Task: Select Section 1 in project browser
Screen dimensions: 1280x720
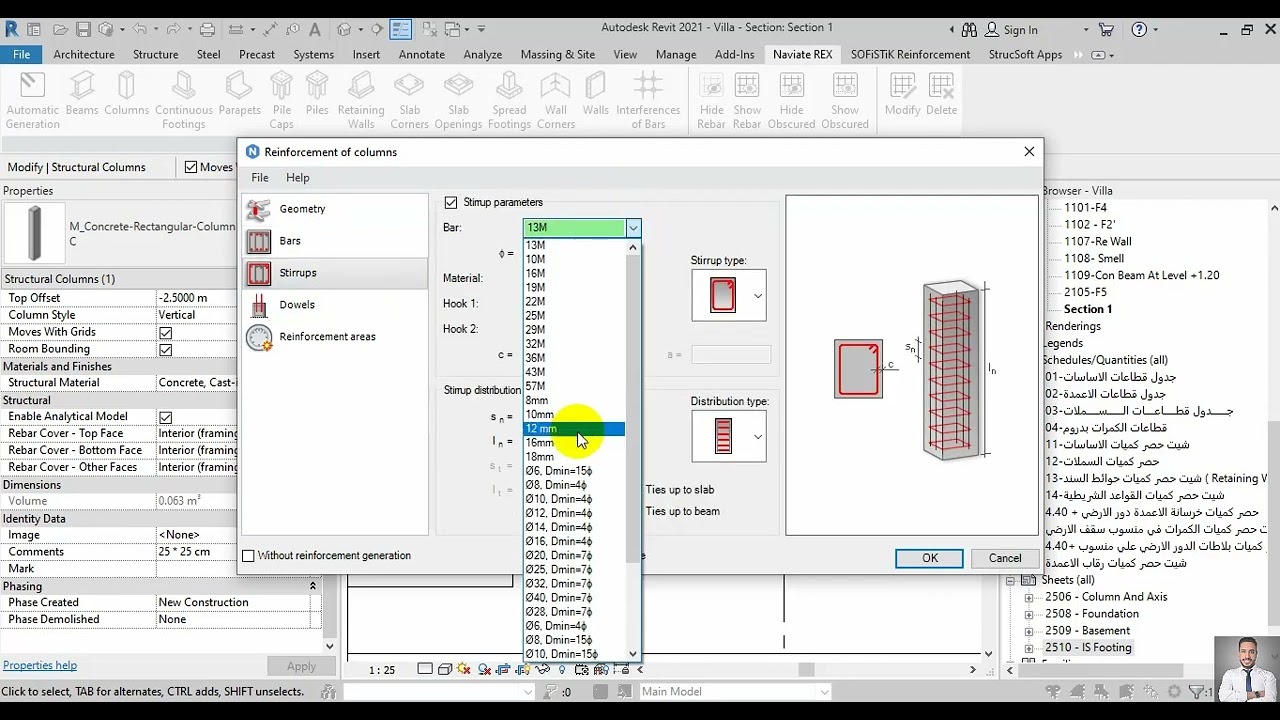Action: click(1088, 309)
